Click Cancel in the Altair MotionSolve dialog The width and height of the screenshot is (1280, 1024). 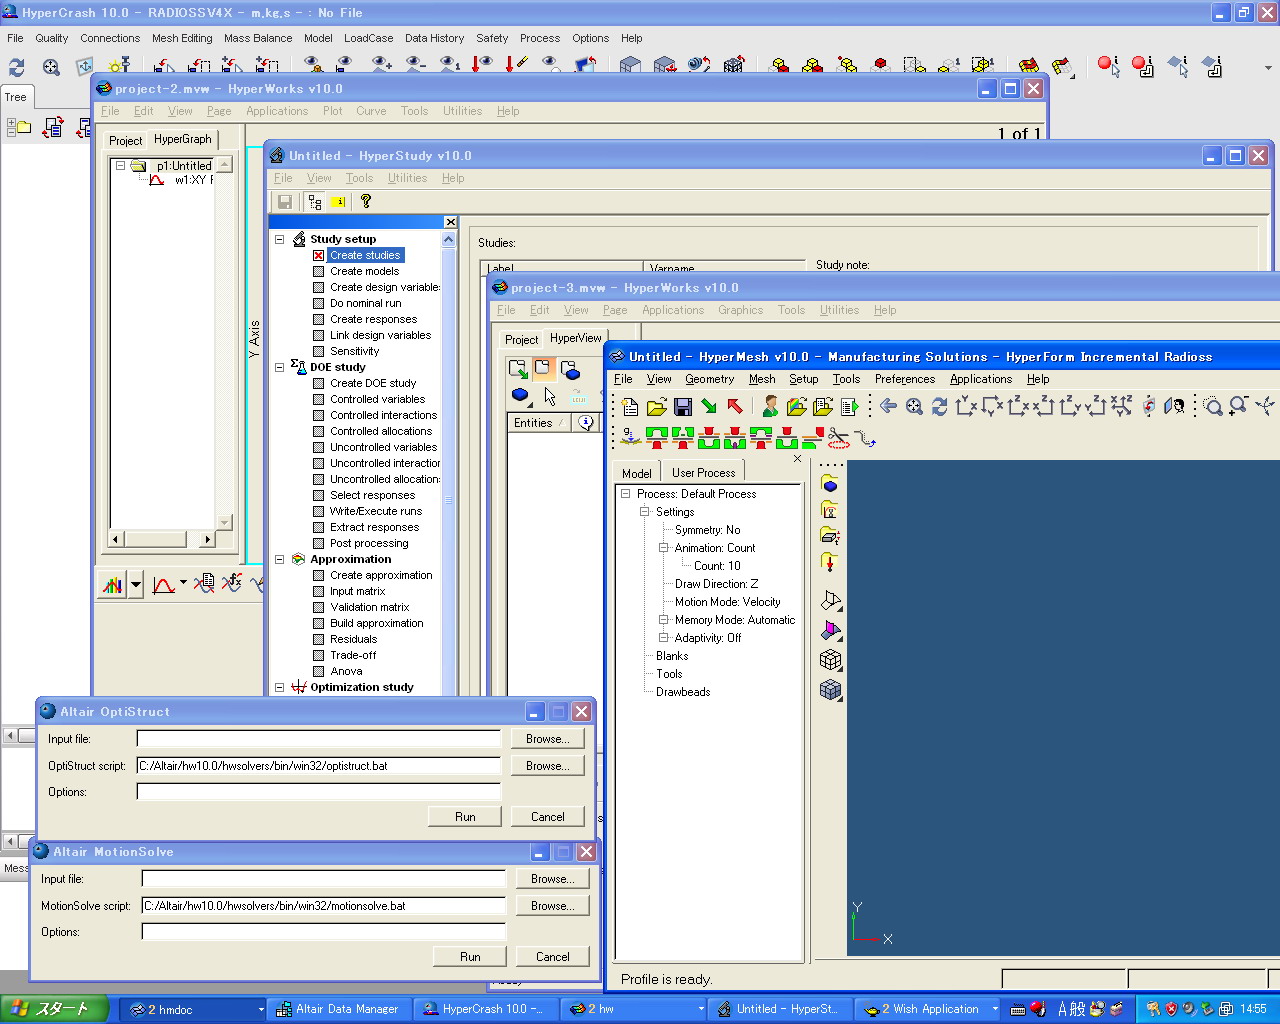[552, 957]
